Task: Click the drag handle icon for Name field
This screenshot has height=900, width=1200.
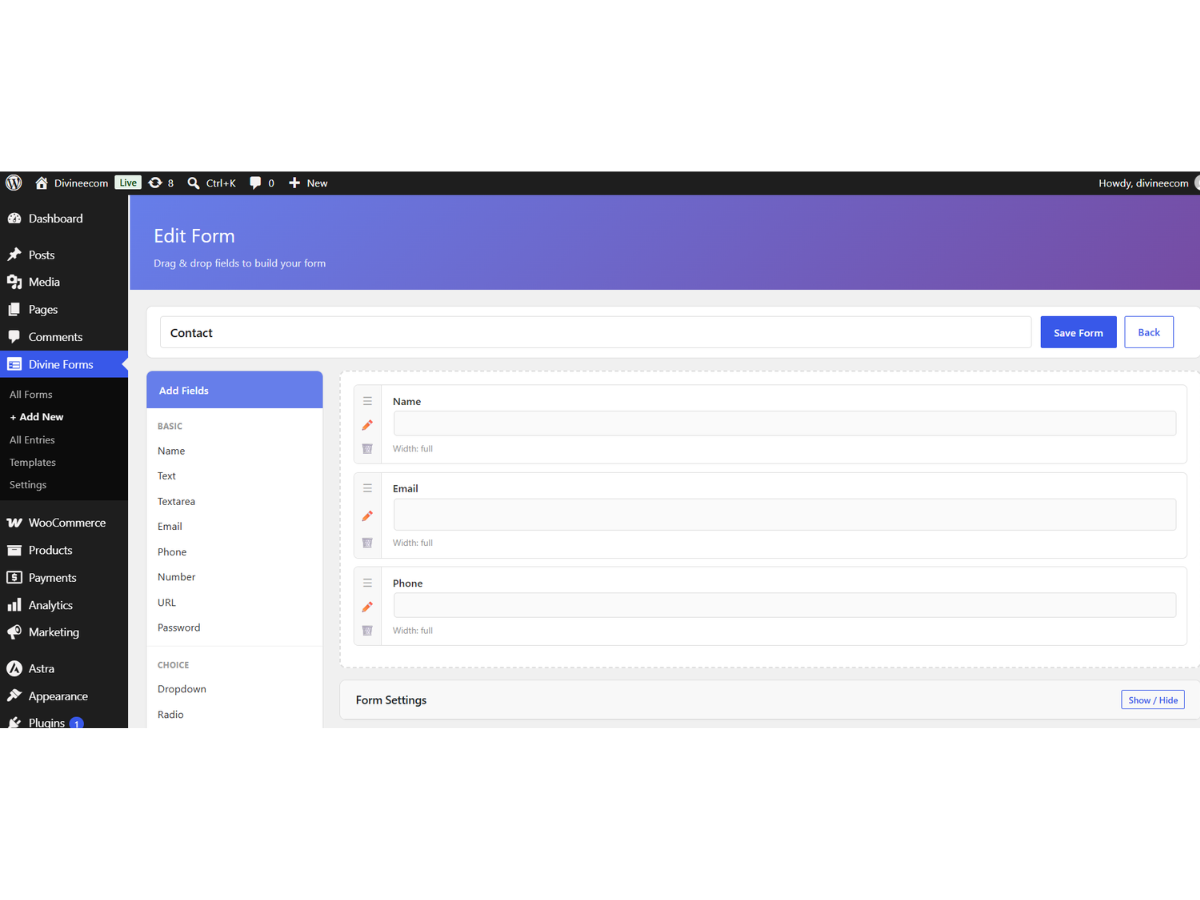Action: coord(367,401)
